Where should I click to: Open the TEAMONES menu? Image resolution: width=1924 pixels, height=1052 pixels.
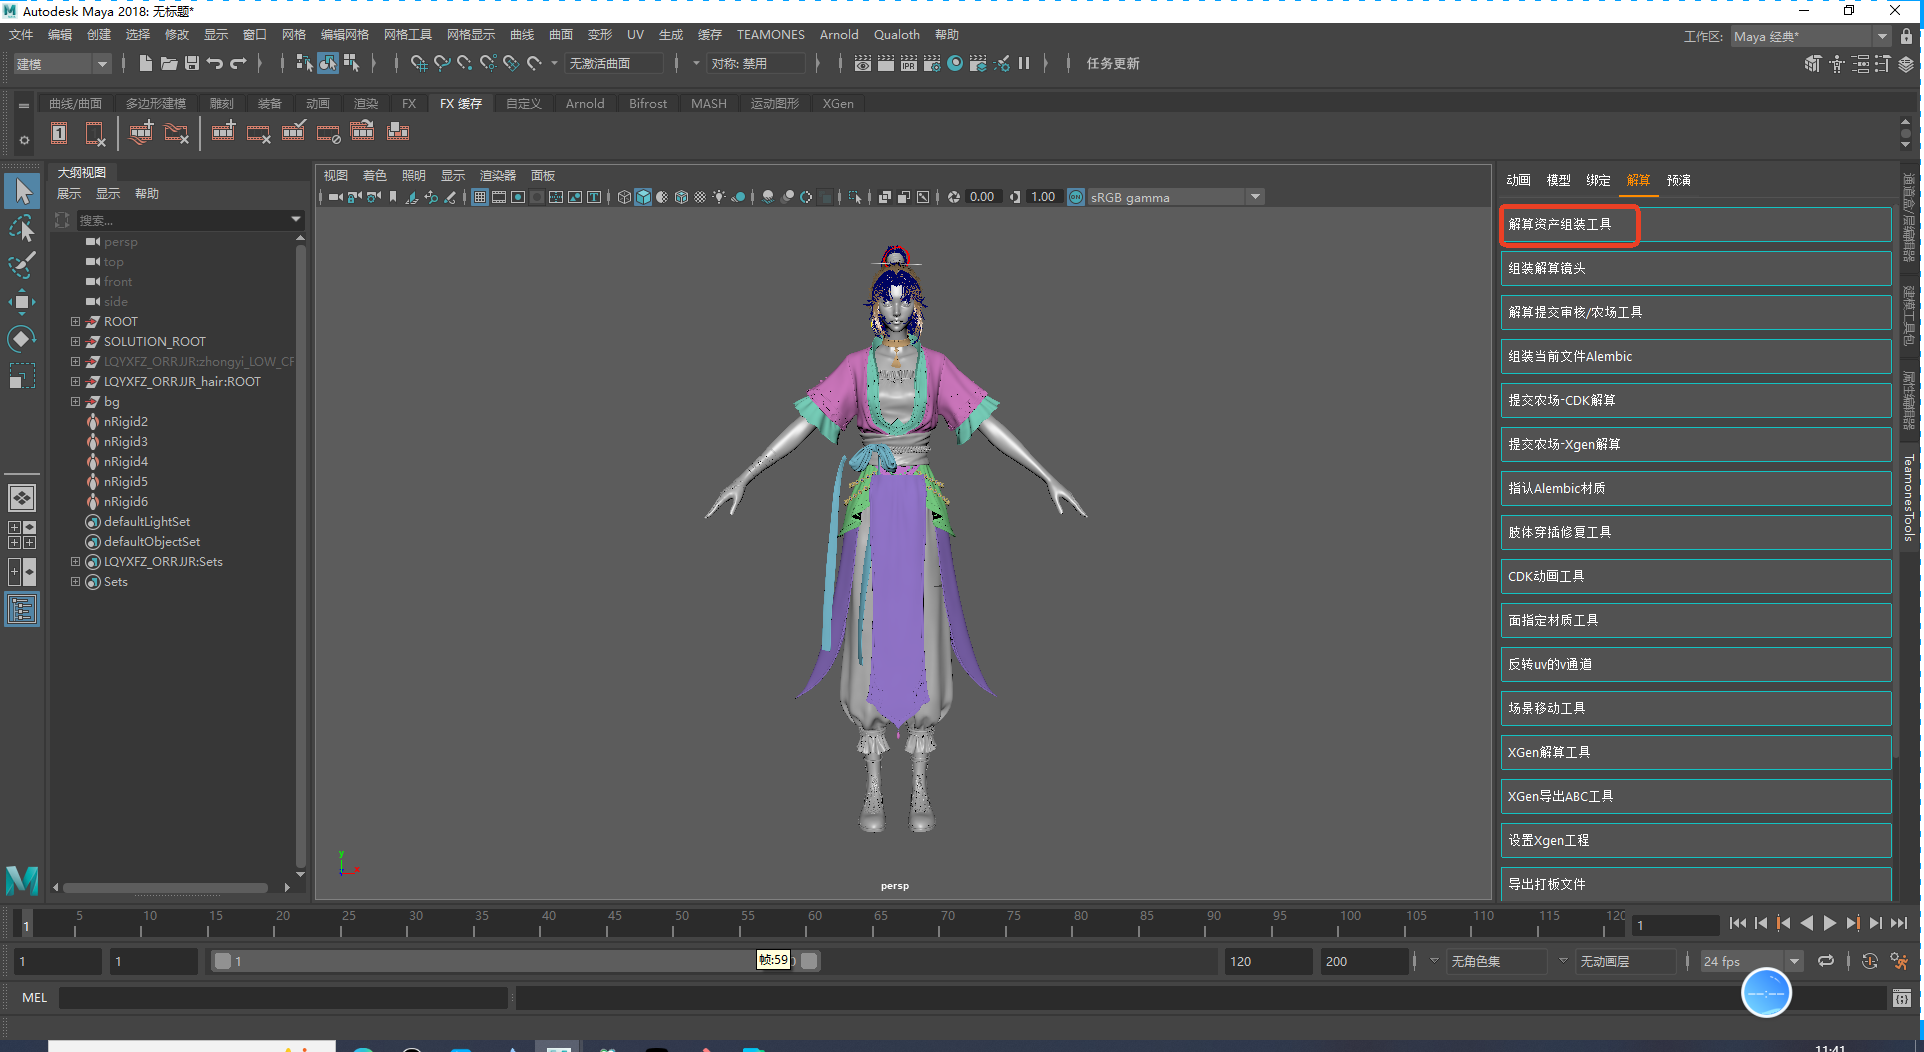770,35
